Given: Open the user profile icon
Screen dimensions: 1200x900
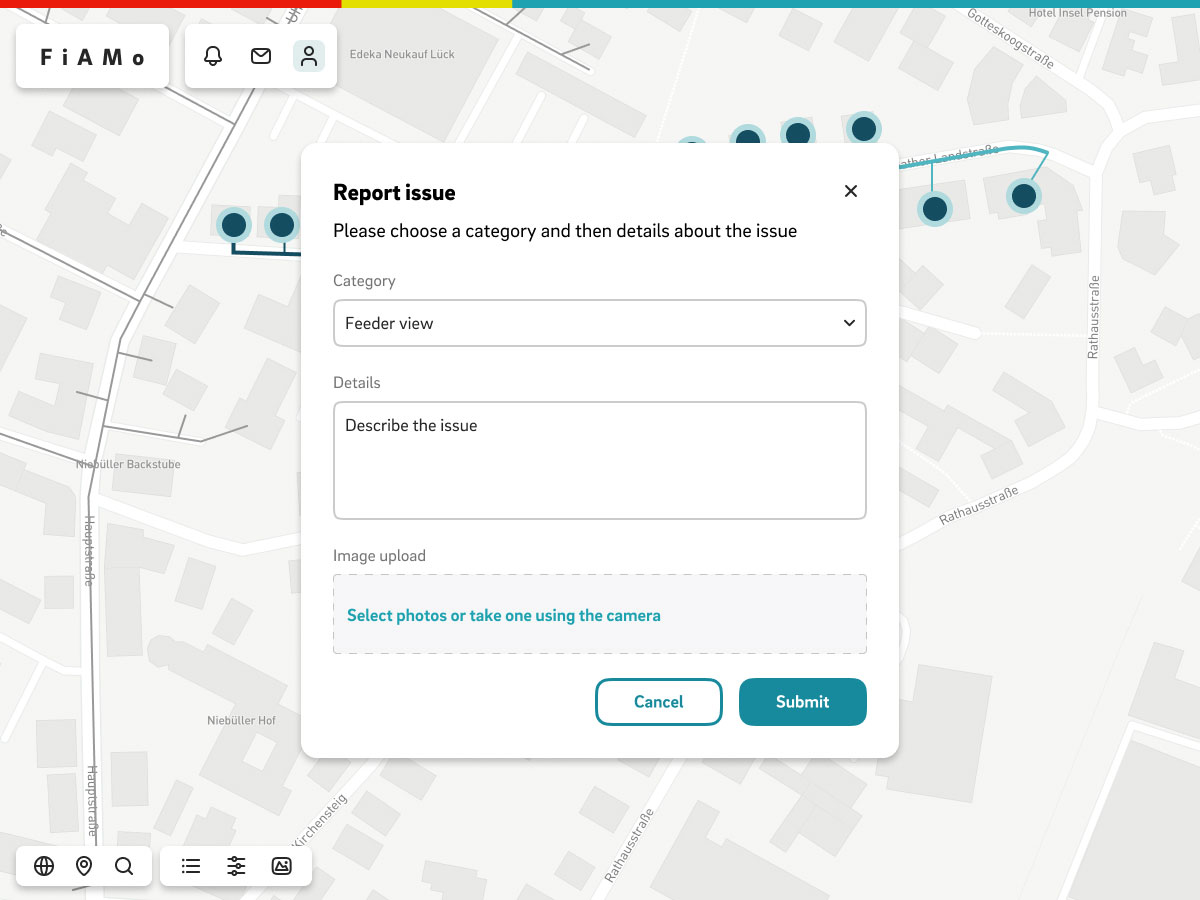Looking at the screenshot, I should click(x=309, y=56).
